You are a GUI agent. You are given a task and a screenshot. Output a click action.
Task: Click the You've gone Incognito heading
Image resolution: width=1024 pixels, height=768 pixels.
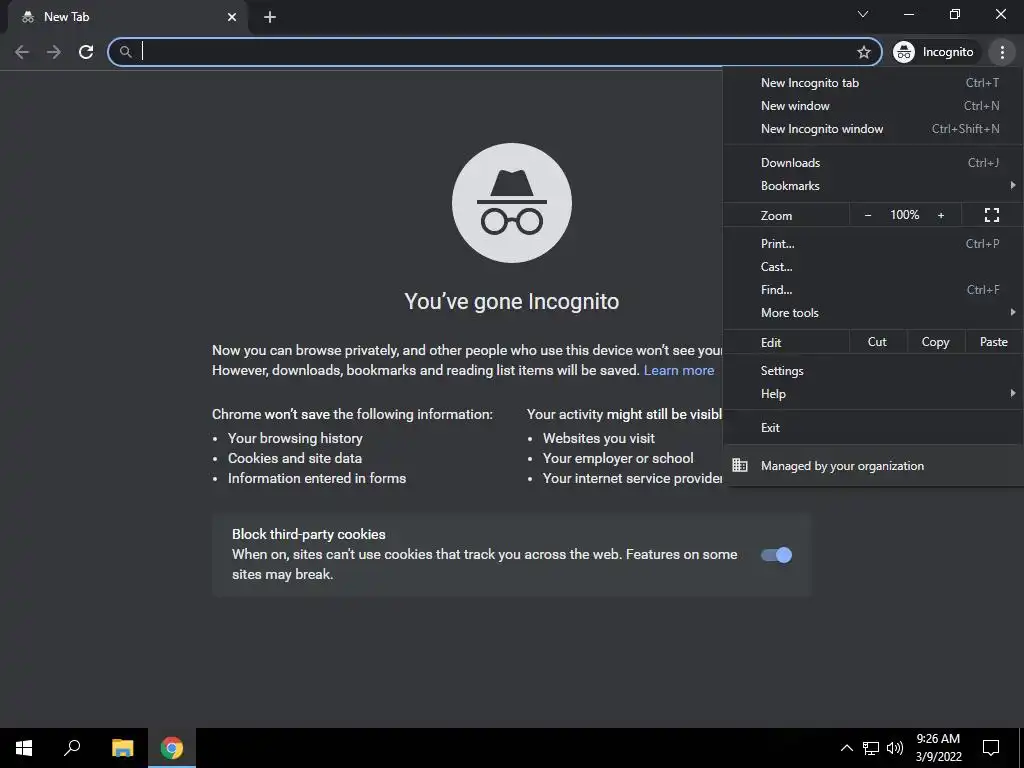(x=511, y=302)
